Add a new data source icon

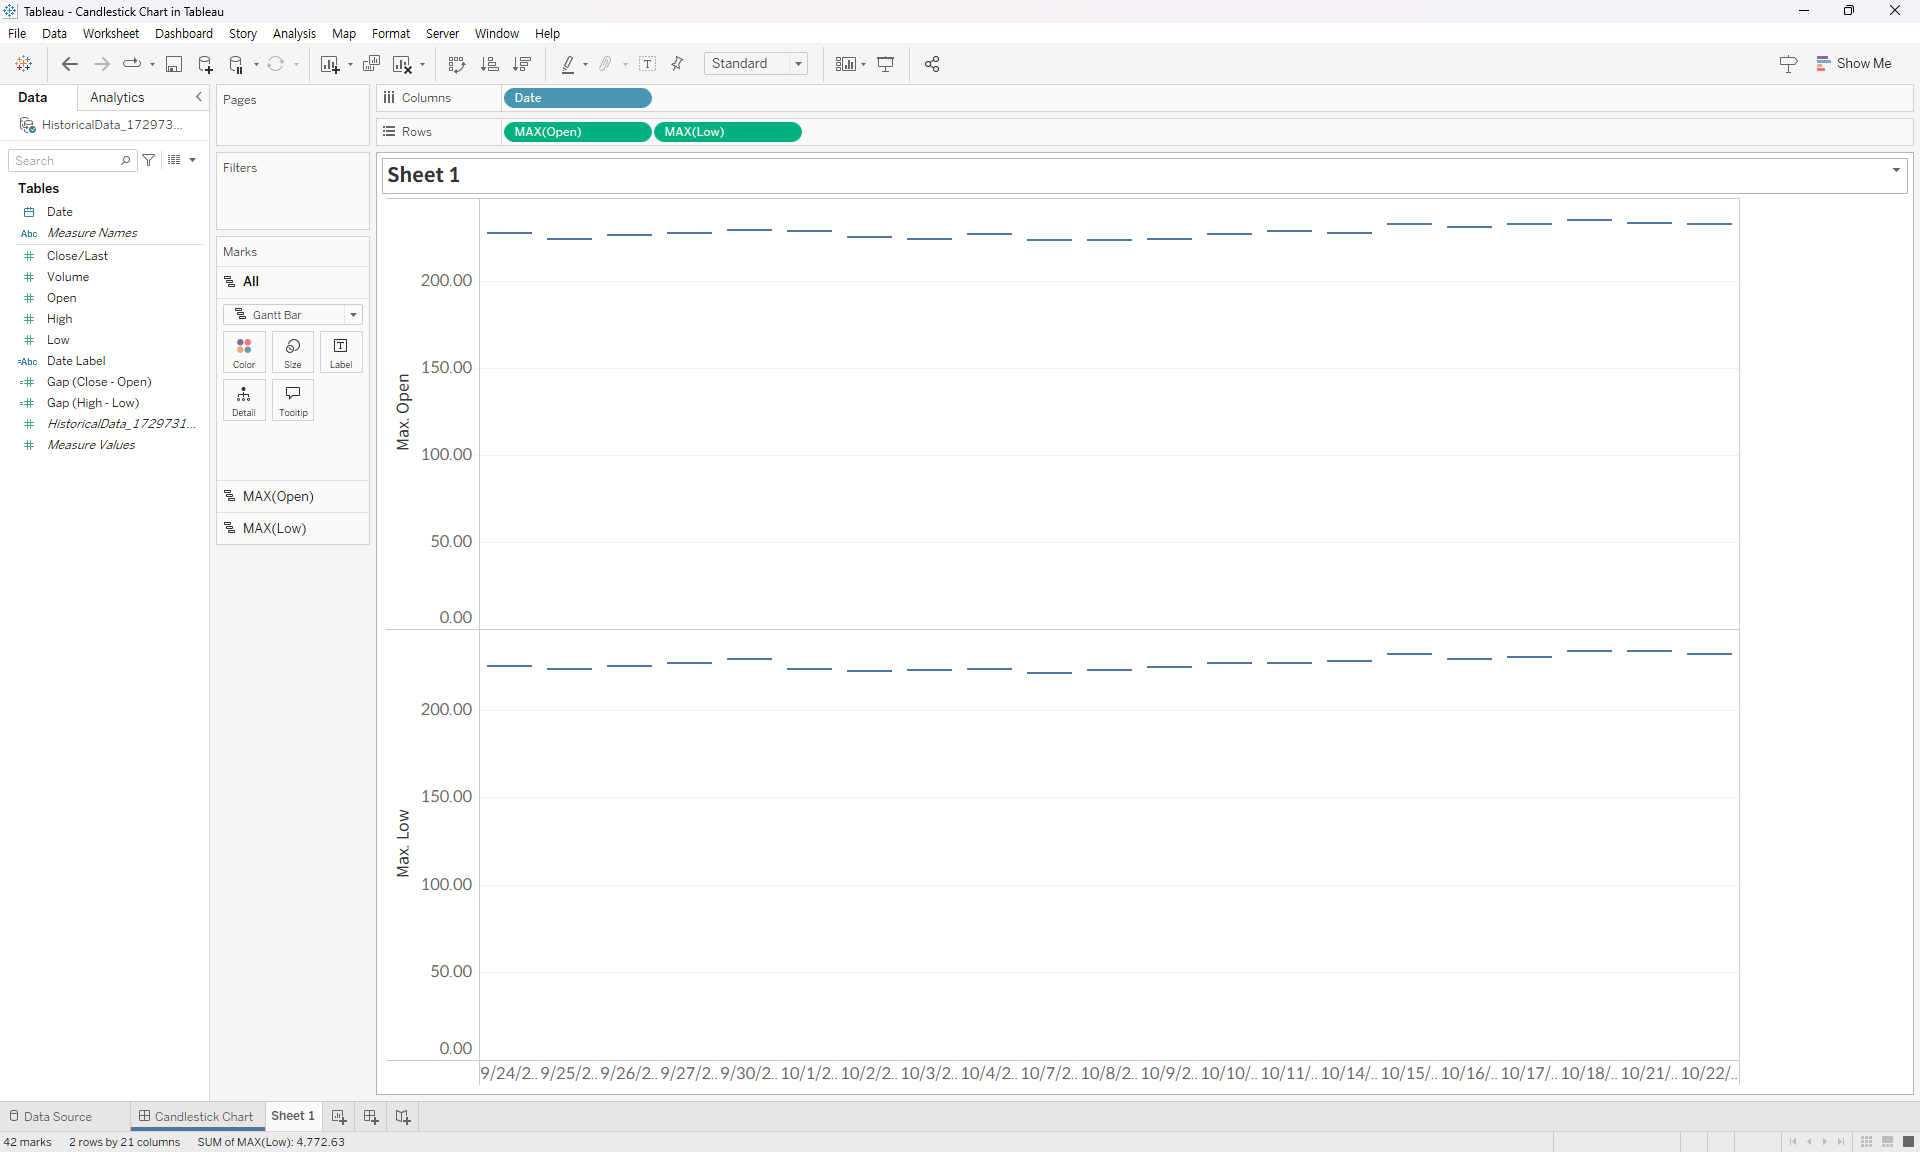tap(205, 64)
